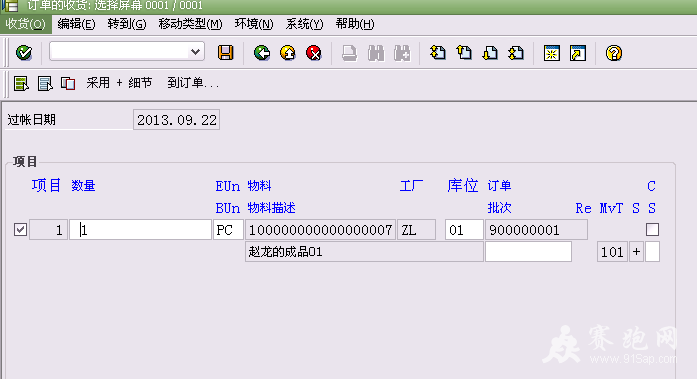Viewport: 697px width, 379px height.
Task: Click the green checkmark Enter icon
Action: [24, 53]
